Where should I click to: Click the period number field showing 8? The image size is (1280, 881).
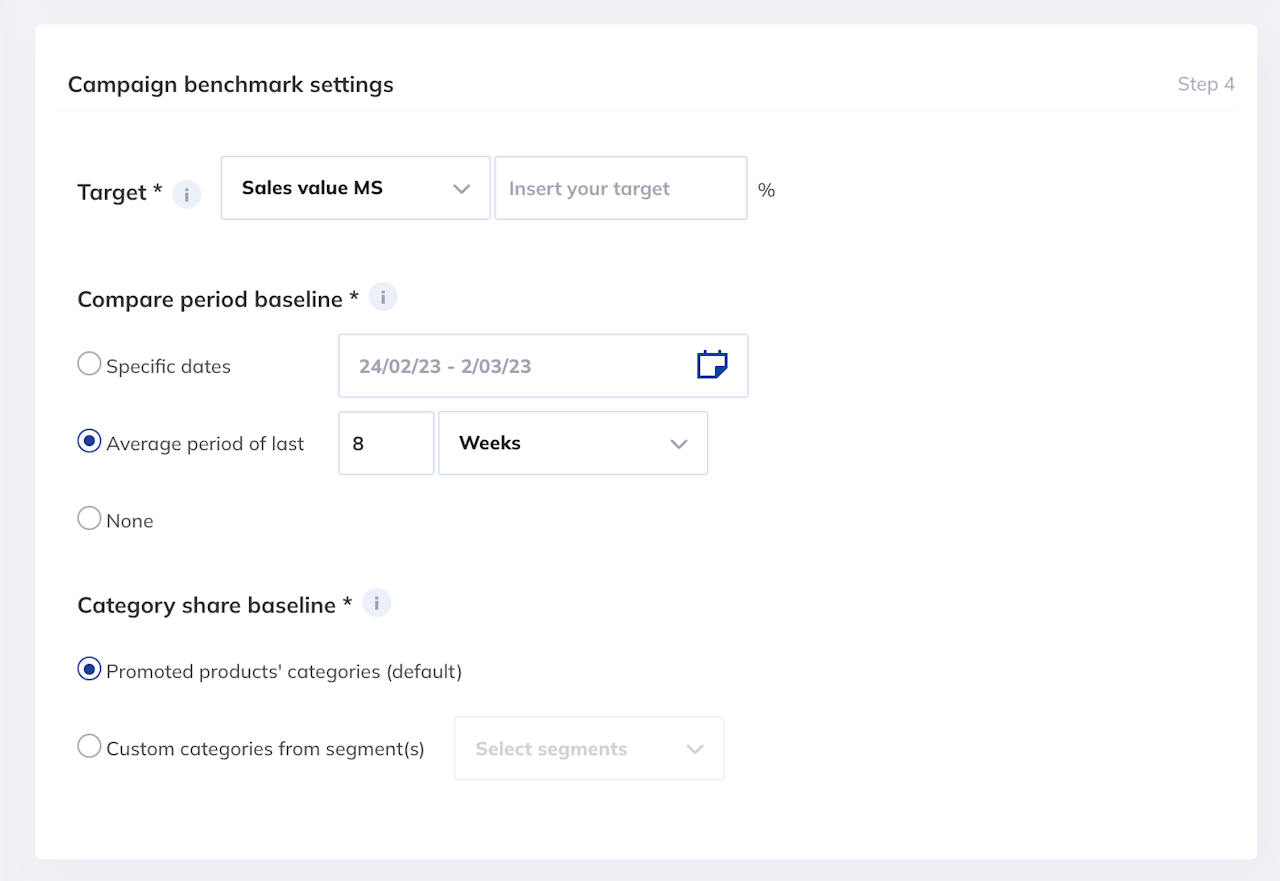pos(386,443)
